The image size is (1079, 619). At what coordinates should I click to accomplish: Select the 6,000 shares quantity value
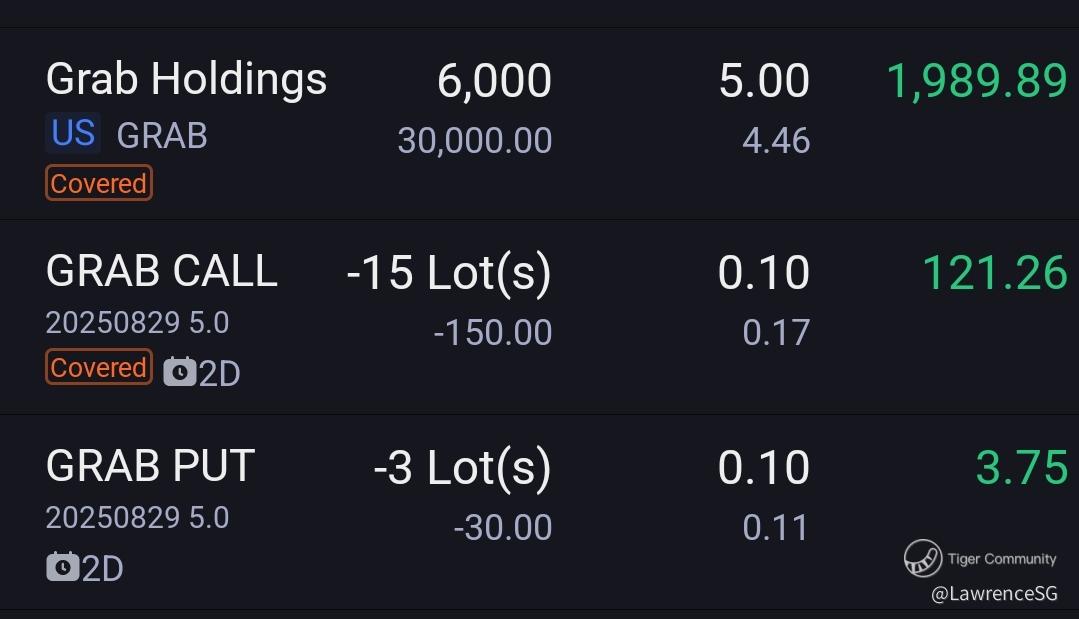494,80
